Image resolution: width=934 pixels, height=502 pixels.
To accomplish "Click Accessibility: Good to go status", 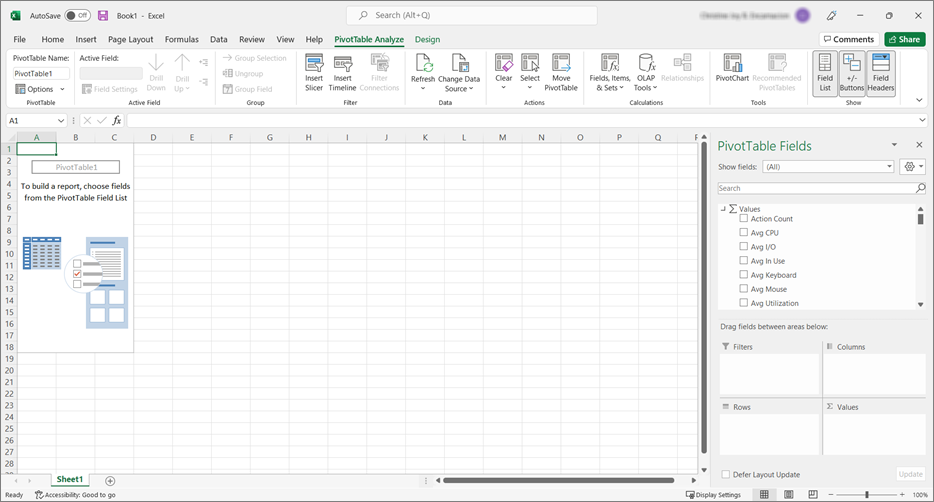I will coord(75,495).
